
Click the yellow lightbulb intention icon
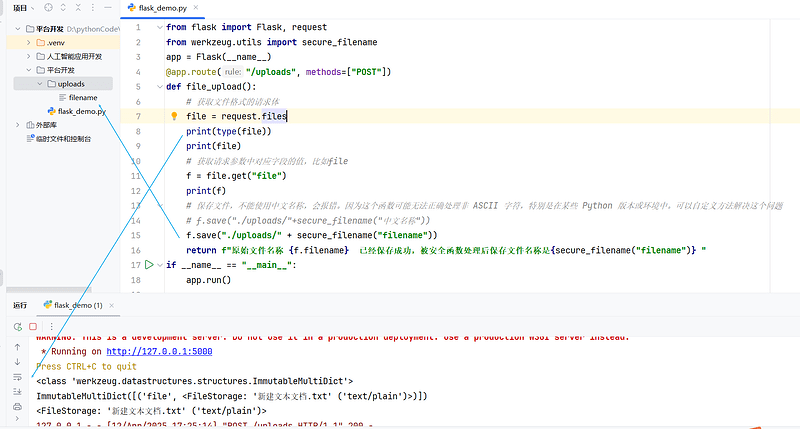[x=174, y=116]
